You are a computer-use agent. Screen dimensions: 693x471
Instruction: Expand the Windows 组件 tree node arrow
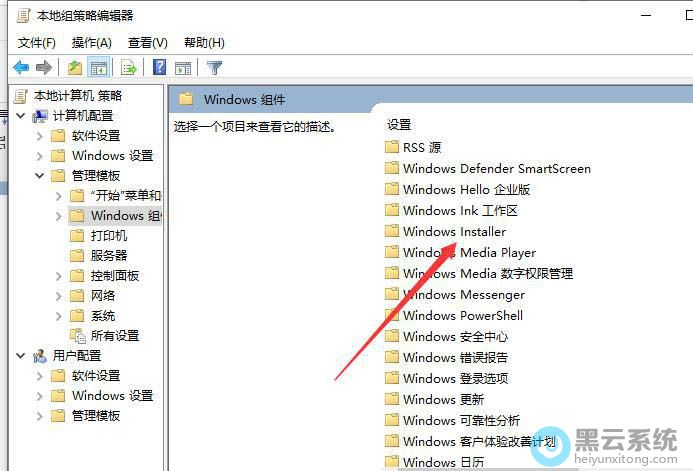click(58, 216)
